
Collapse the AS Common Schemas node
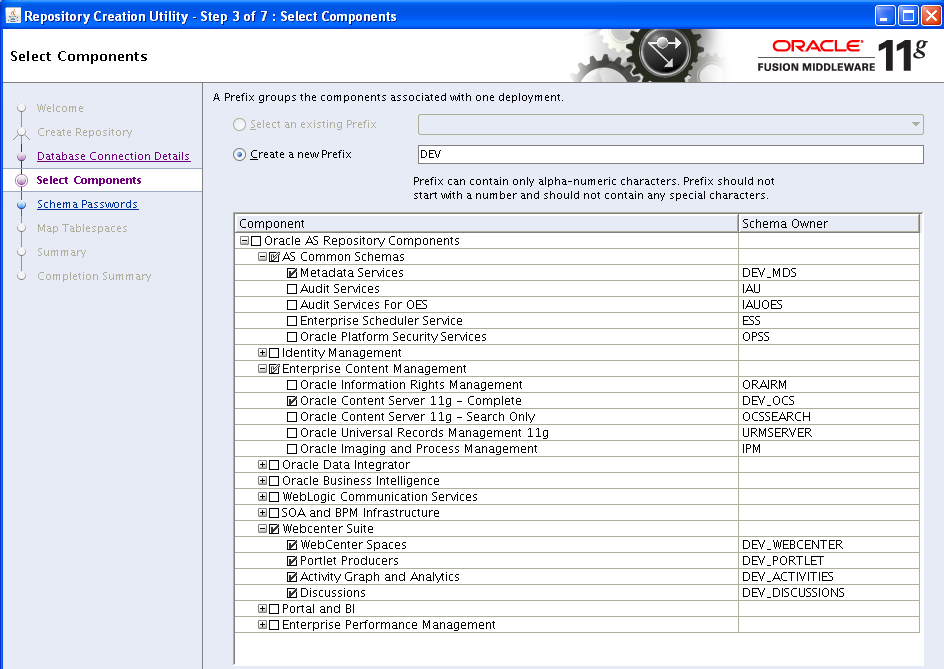click(x=263, y=257)
